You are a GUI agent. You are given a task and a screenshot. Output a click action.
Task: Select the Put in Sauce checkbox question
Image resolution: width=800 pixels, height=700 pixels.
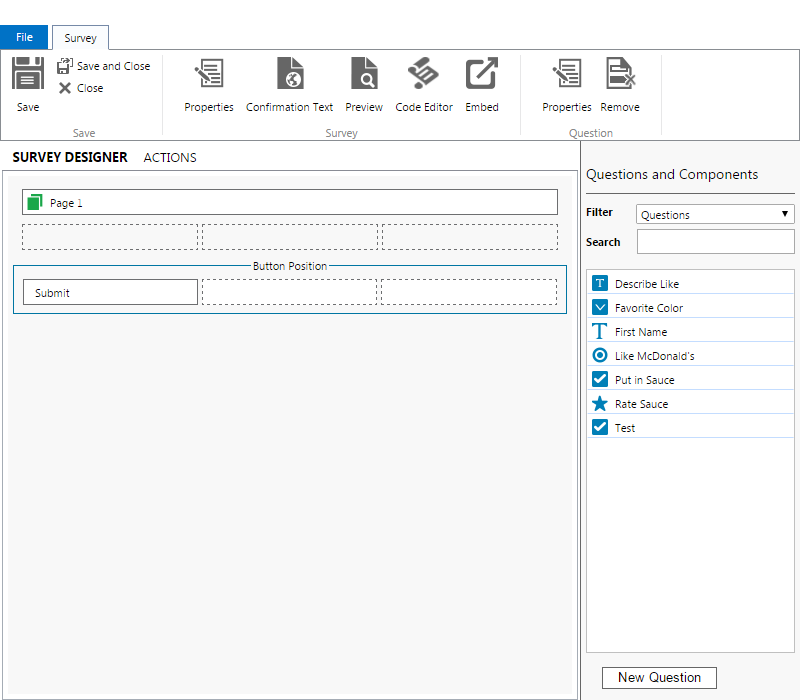point(644,380)
